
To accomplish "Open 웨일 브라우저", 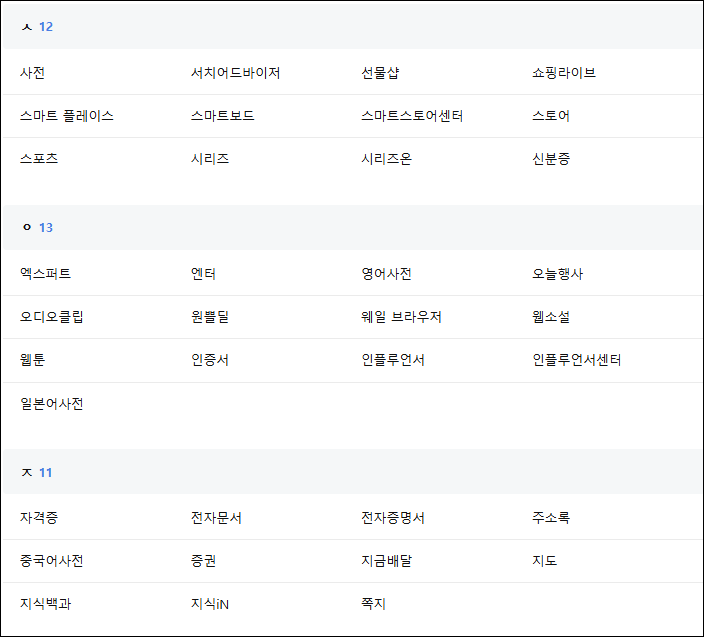I will tap(401, 316).
